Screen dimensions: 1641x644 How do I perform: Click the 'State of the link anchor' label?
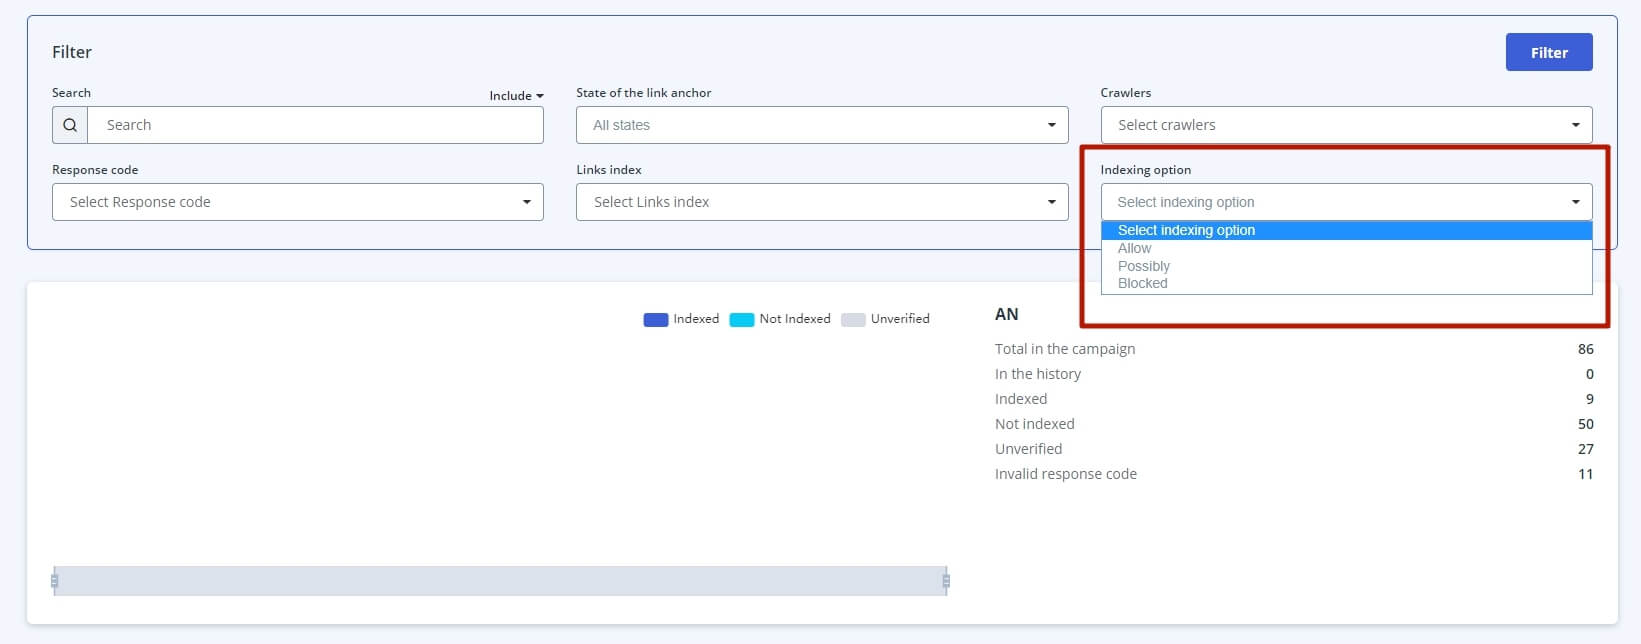pos(644,93)
